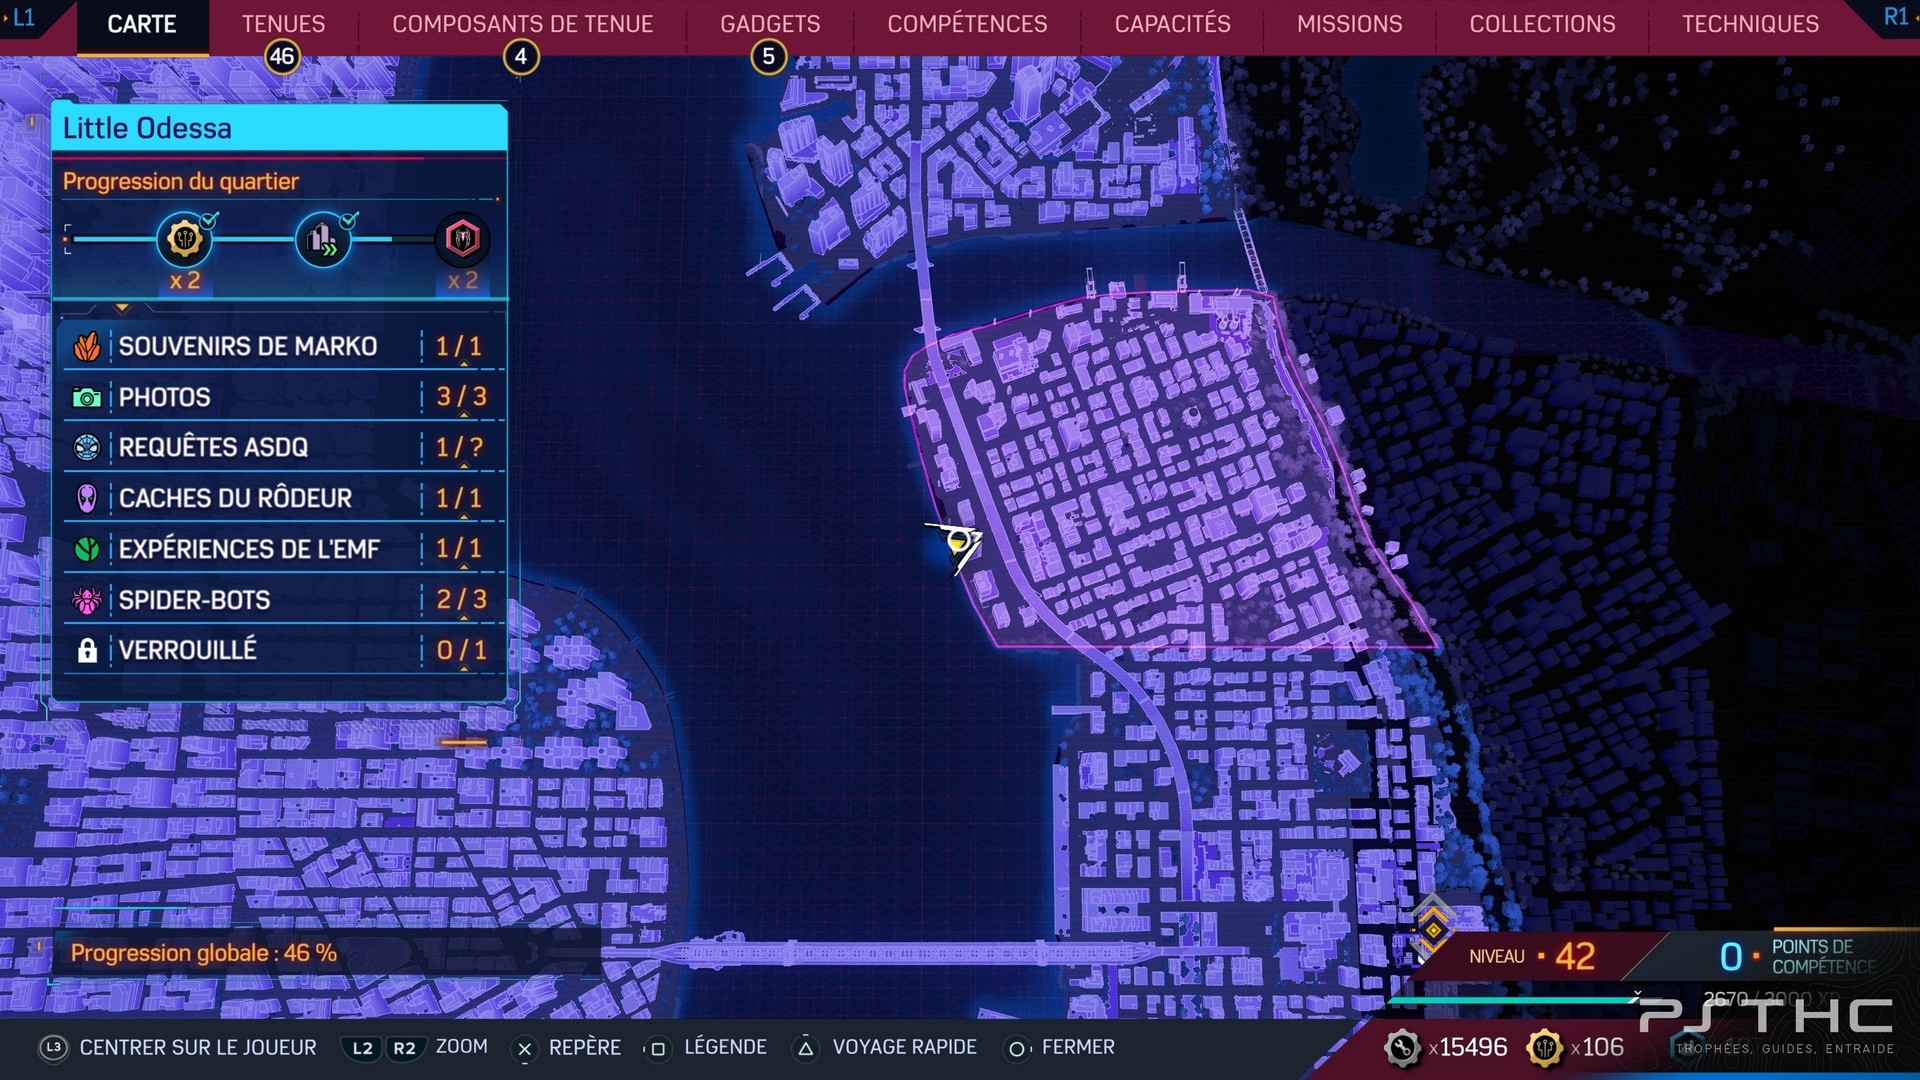Click CENTRER SUR LE JOUEUR prompt
The image size is (1920, 1080).
[x=198, y=1047]
